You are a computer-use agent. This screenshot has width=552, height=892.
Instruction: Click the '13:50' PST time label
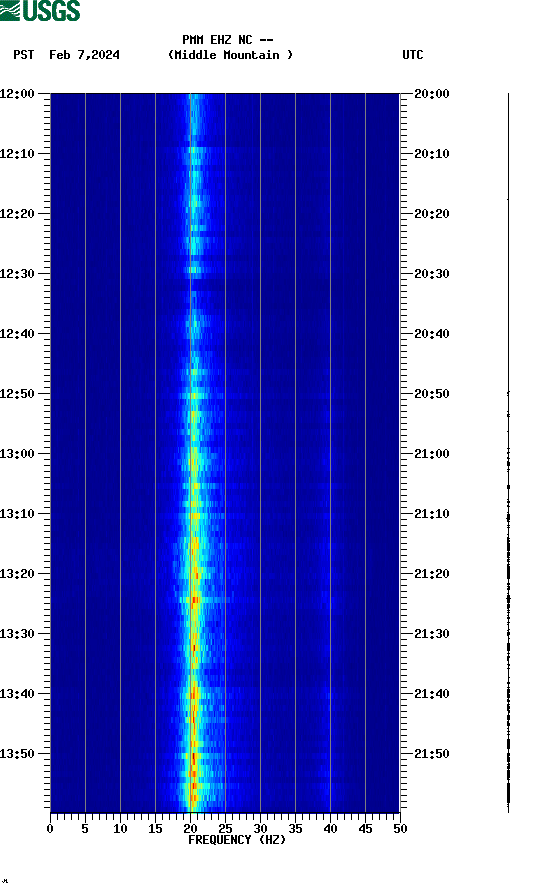point(17,754)
